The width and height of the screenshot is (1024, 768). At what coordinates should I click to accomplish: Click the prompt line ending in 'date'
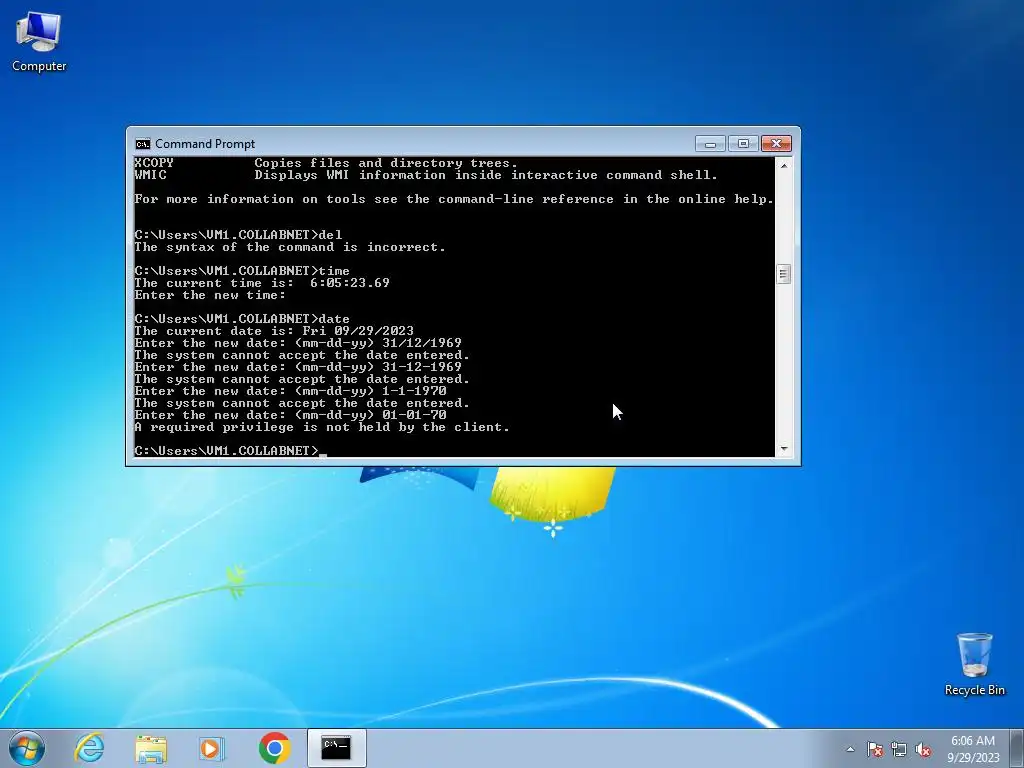tap(242, 319)
